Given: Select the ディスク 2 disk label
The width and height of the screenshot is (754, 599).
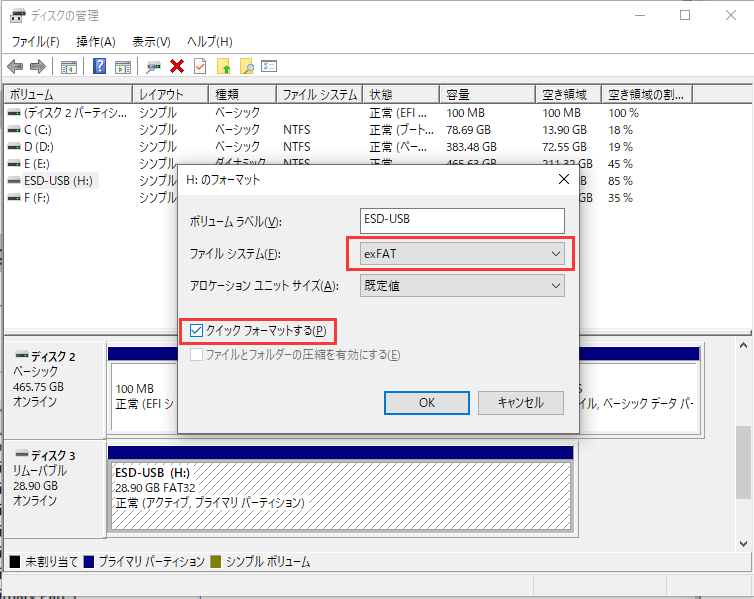Looking at the screenshot, I should [x=54, y=356].
